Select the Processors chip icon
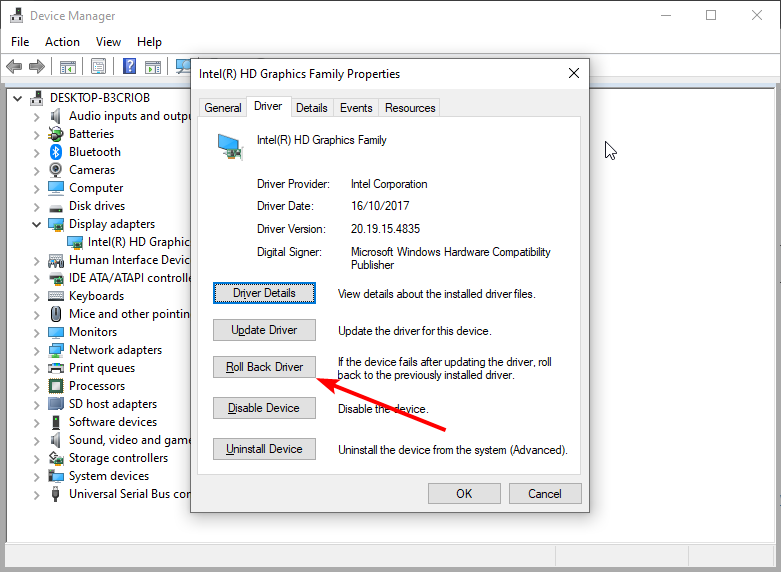Screen dimensions: 781x572 click(x=56, y=386)
